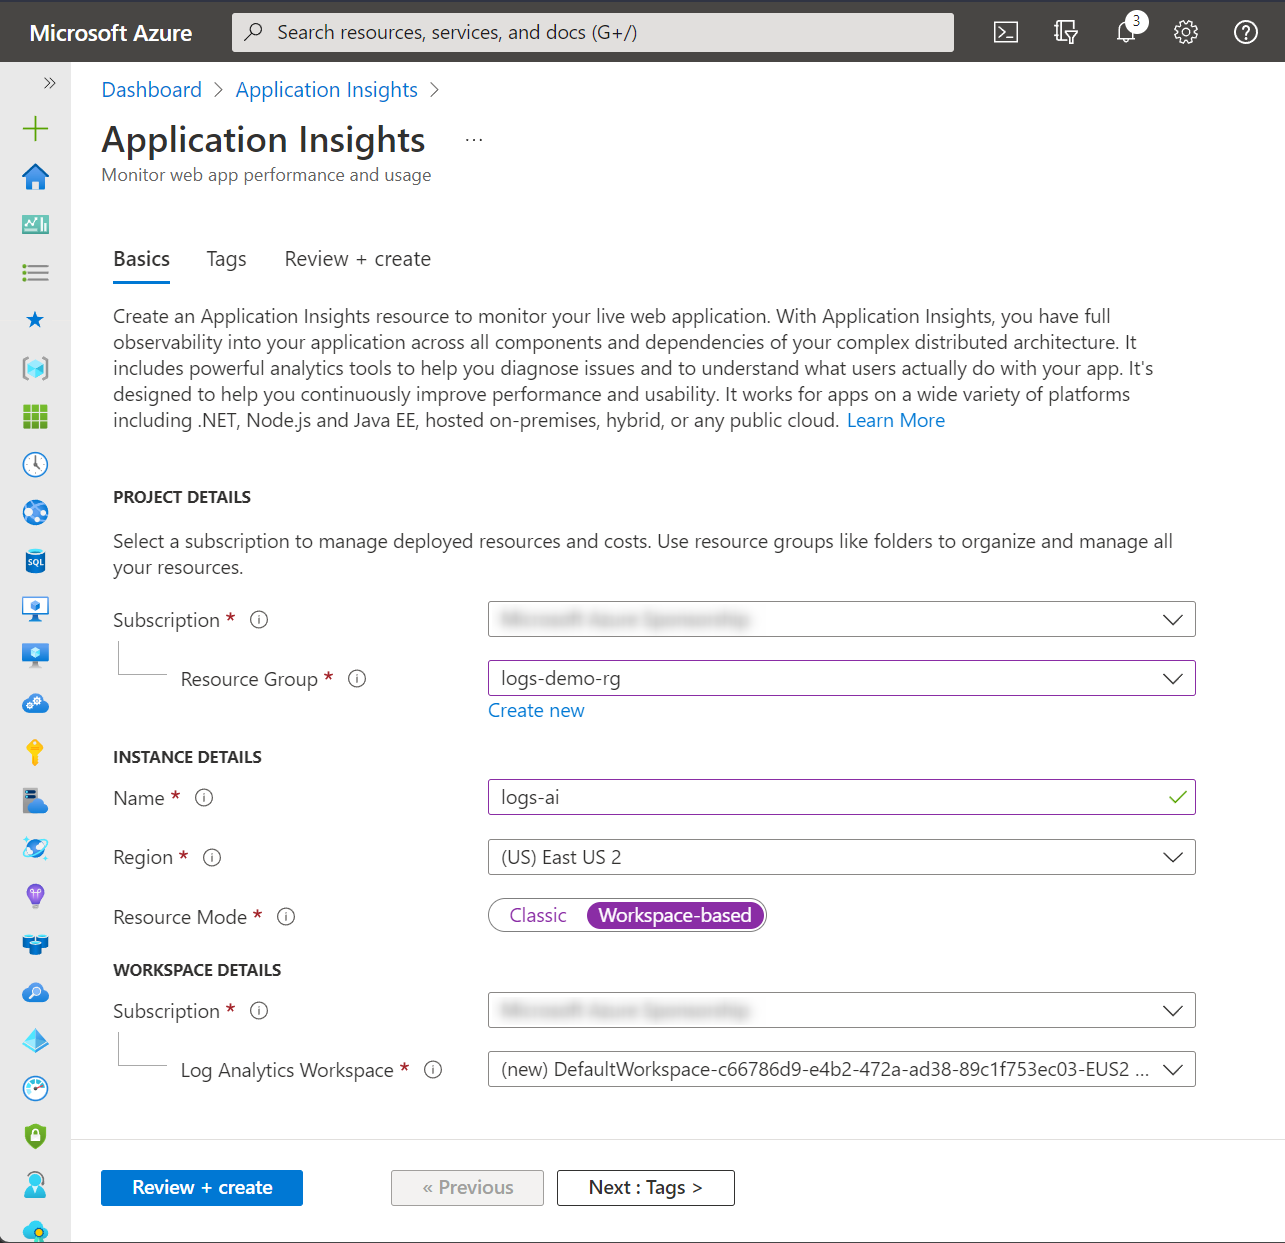The height and width of the screenshot is (1243, 1285).
Task: Open blue cylinders database pool icon
Action: 35,944
